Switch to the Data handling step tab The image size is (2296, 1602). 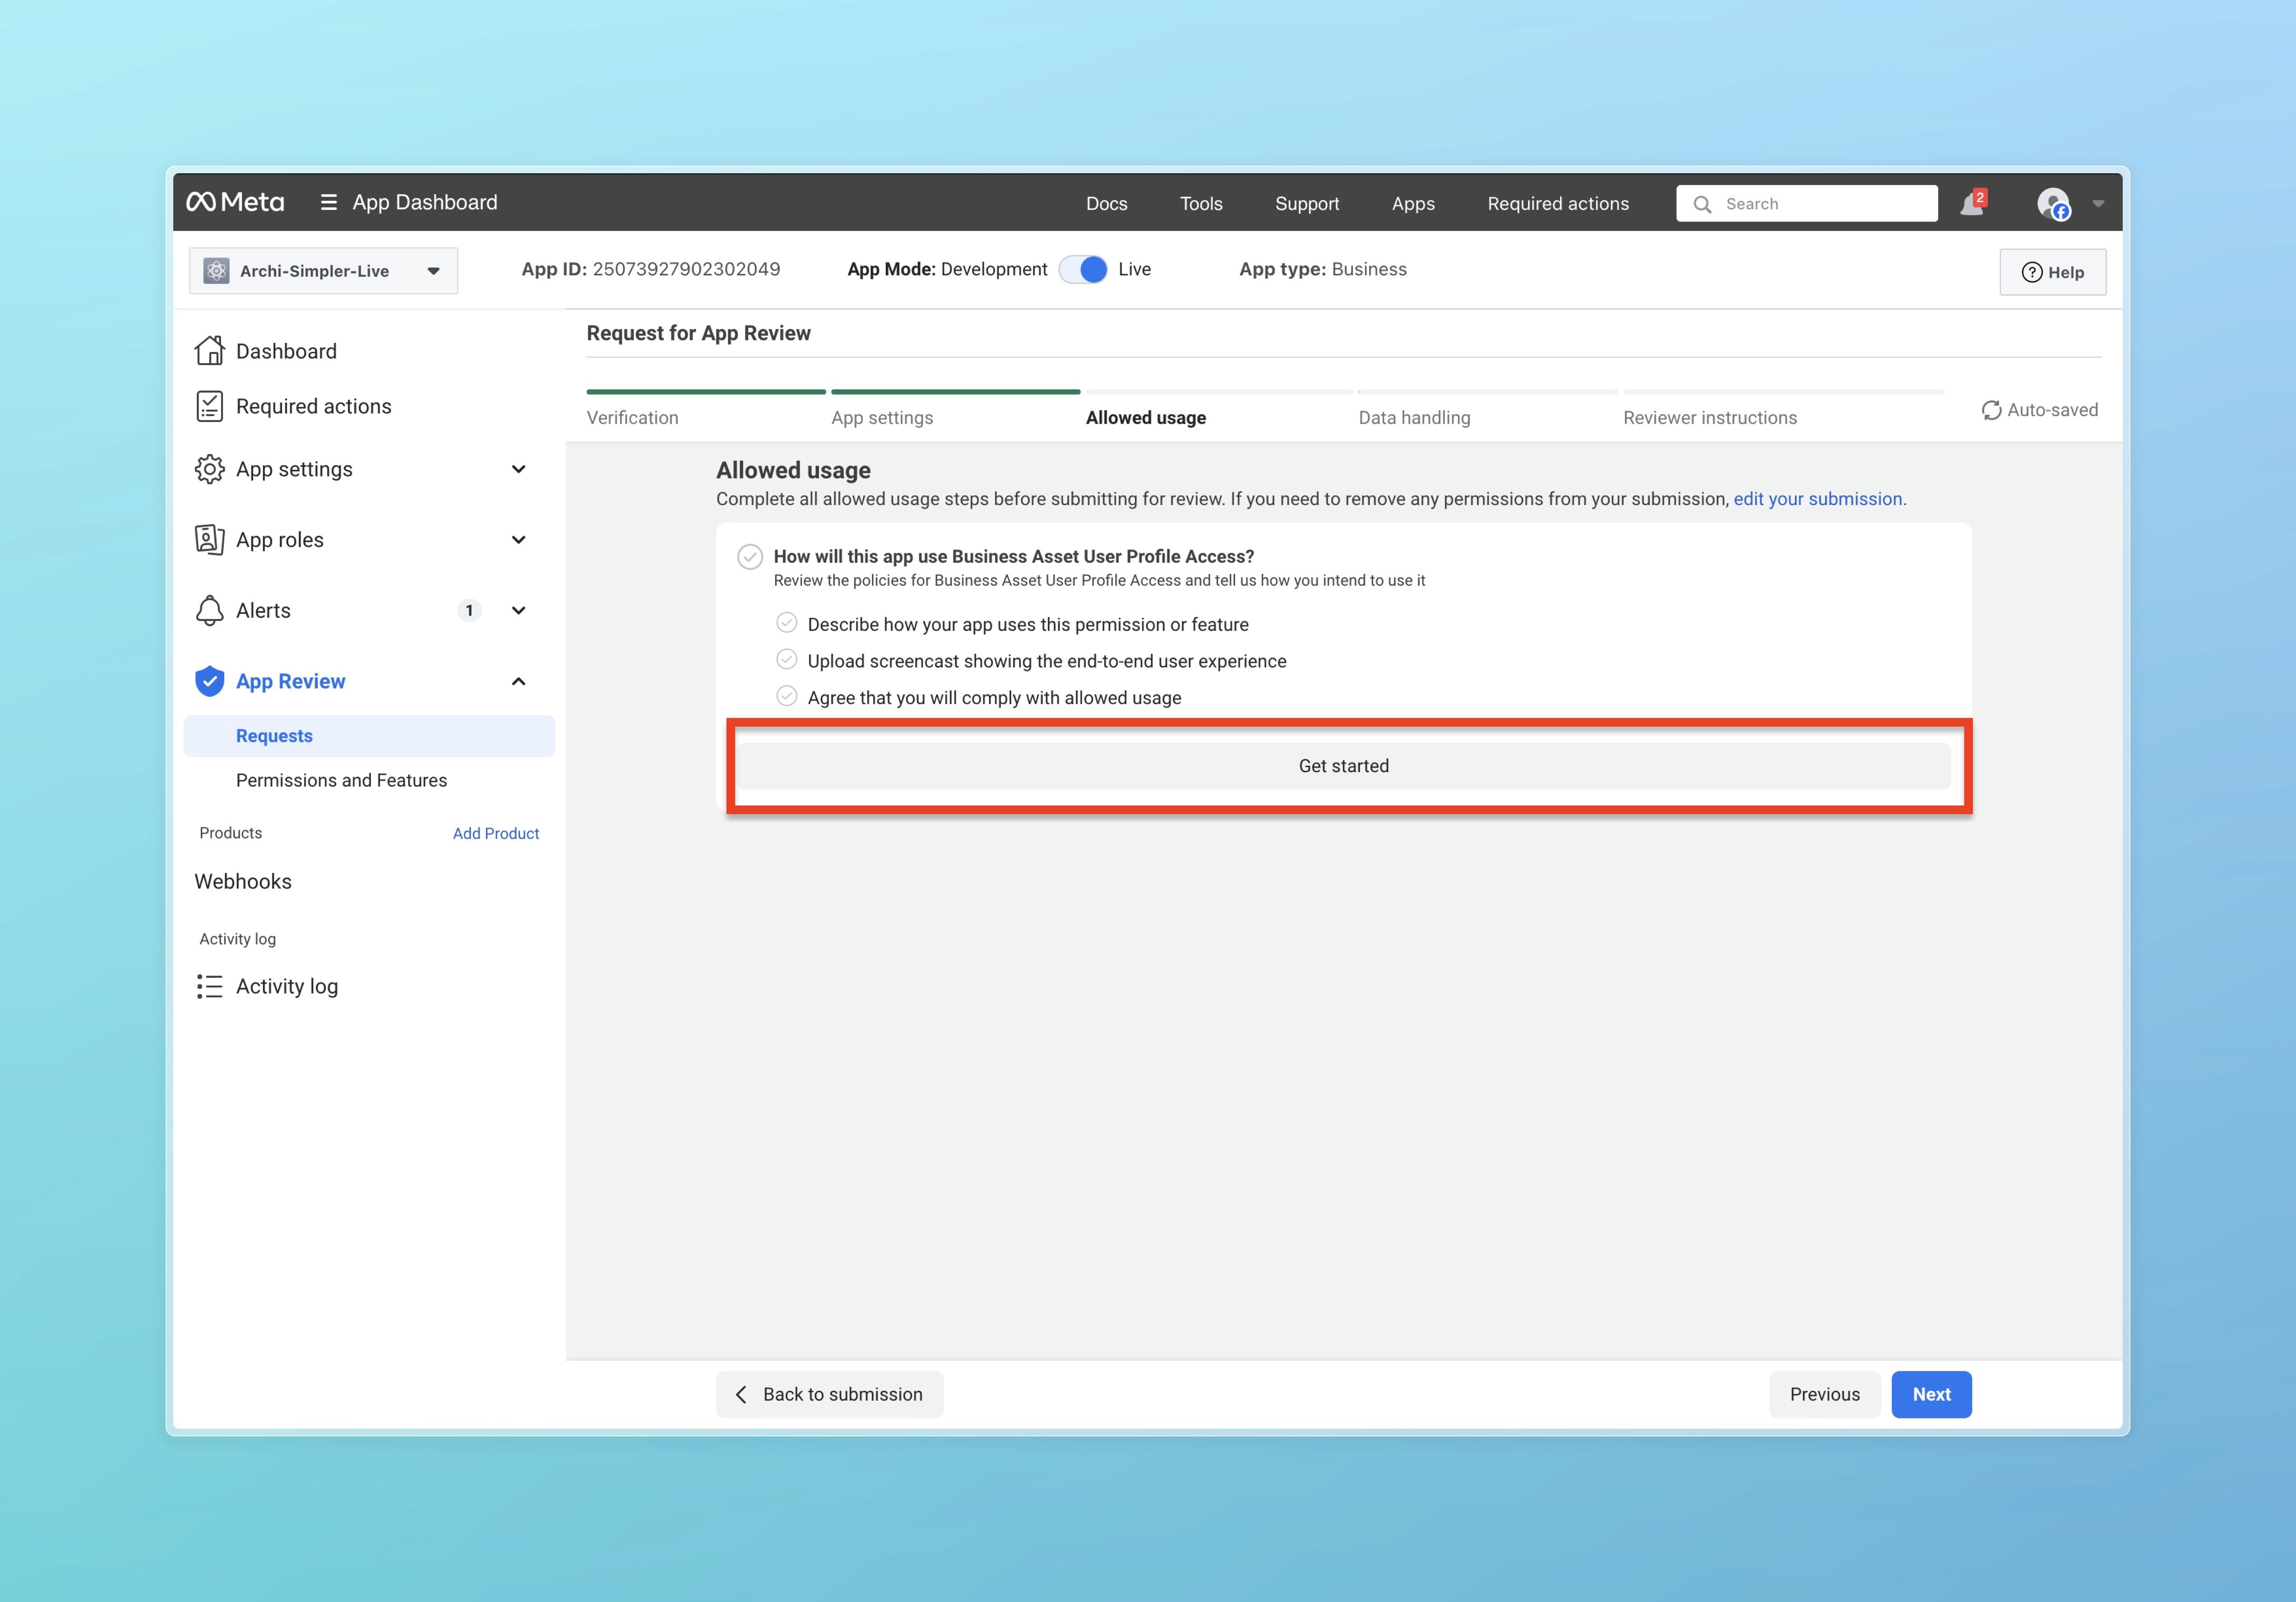pyautogui.click(x=1414, y=418)
